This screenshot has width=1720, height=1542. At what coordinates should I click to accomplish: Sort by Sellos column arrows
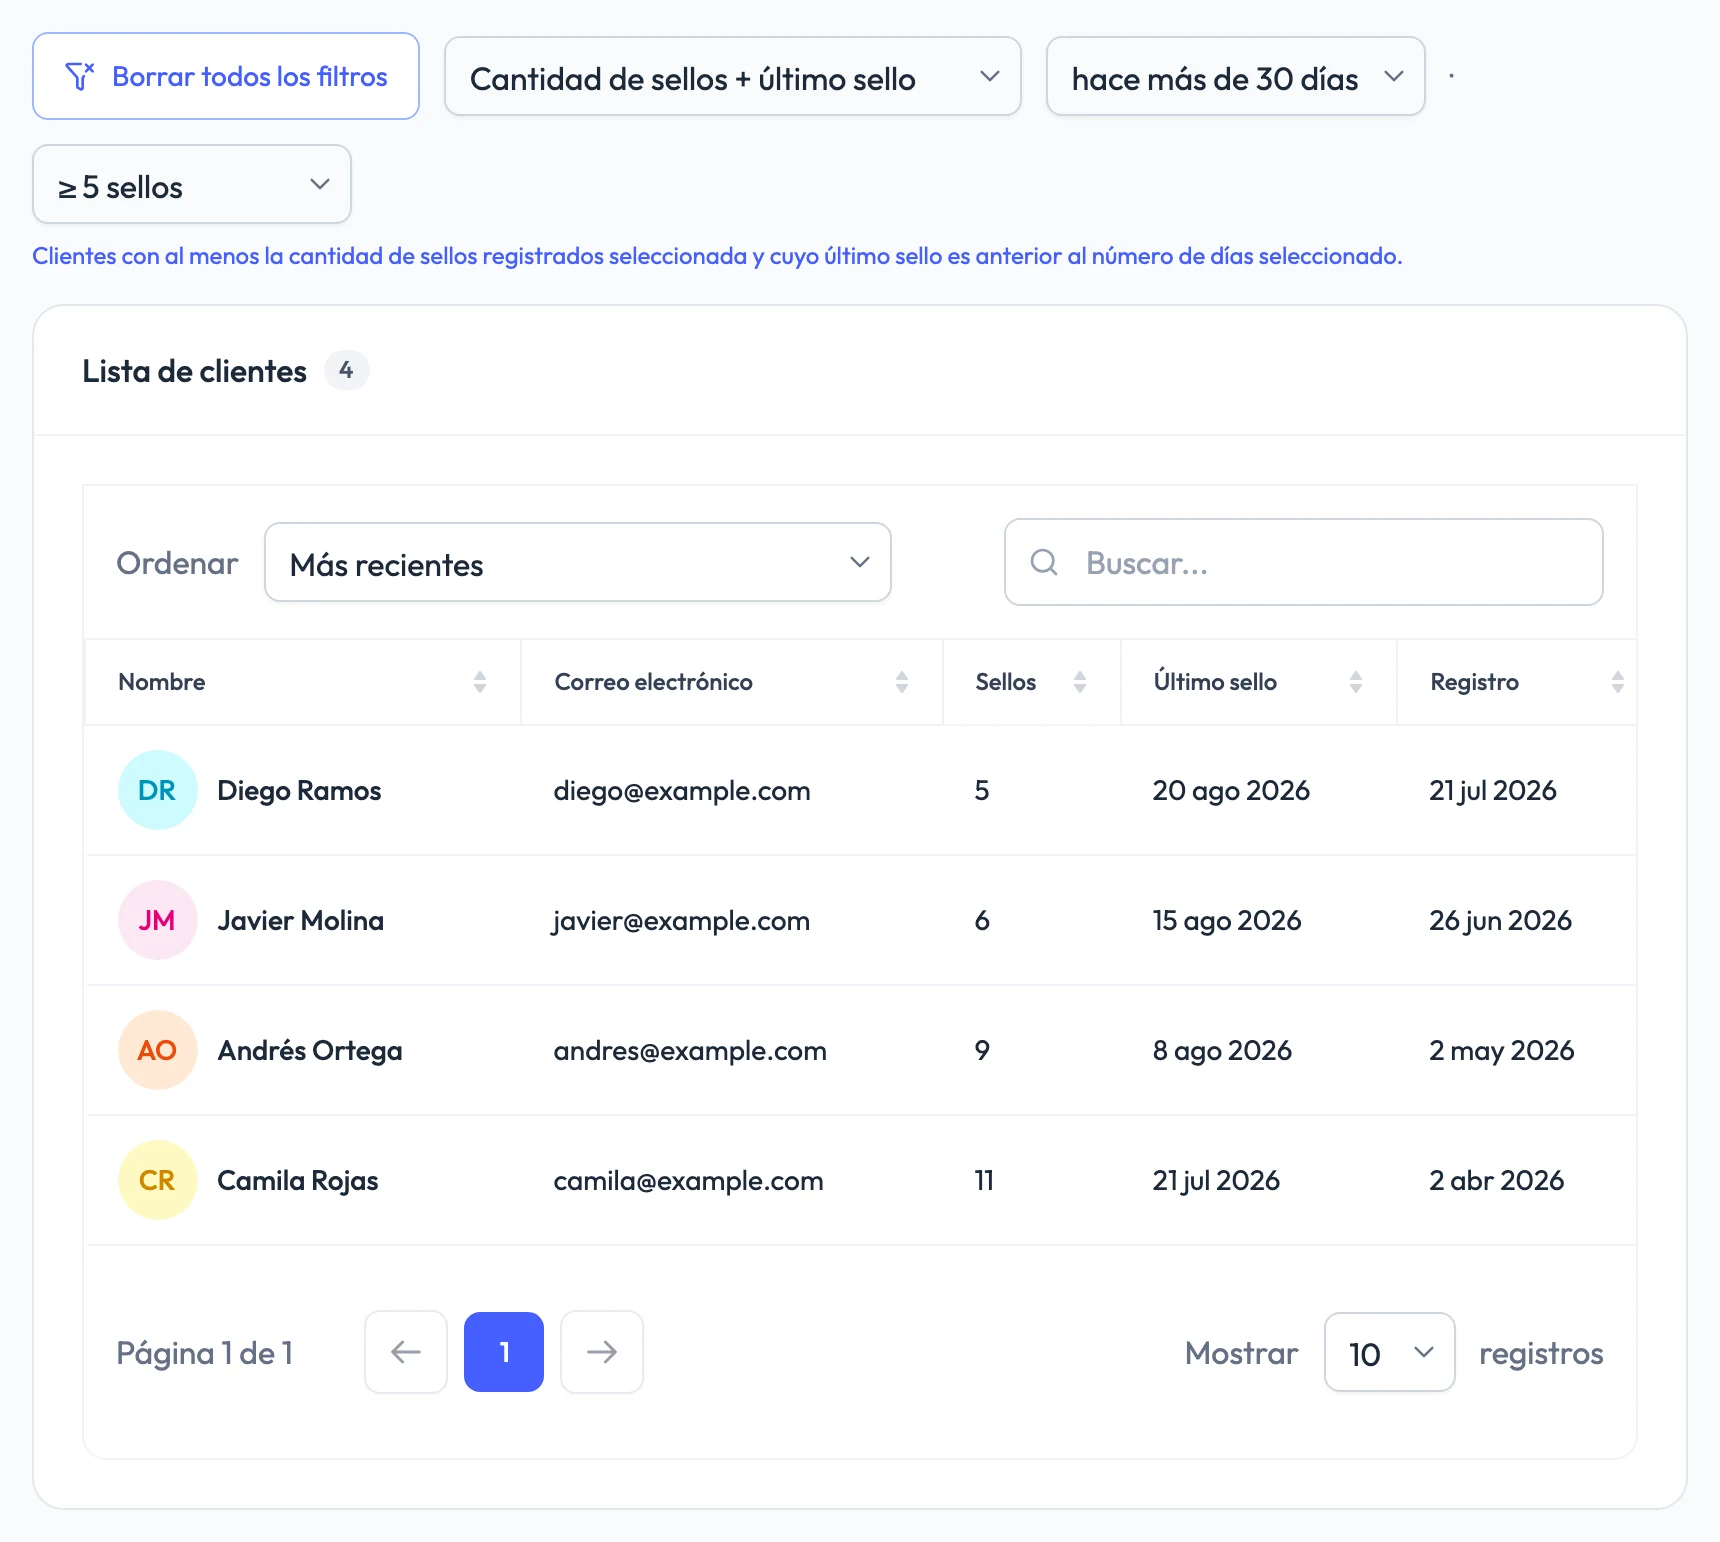(1080, 682)
